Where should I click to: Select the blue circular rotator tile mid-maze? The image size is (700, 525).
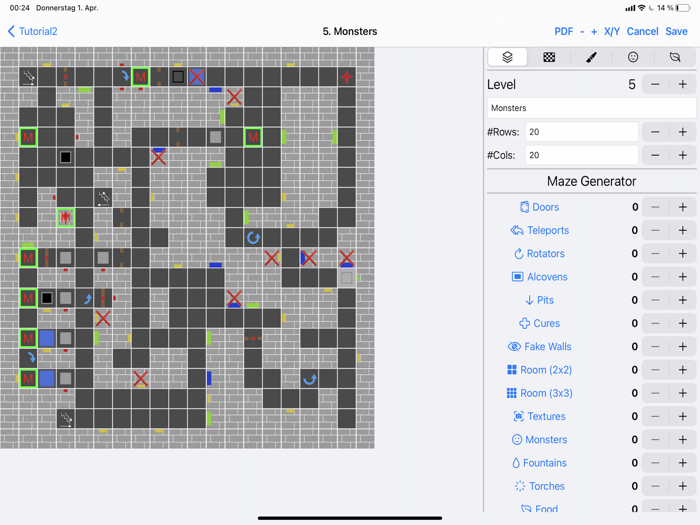pyautogui.click(x=253, y=238)
